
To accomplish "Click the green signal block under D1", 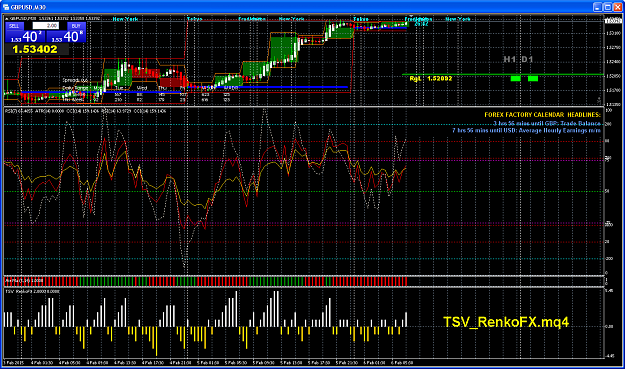I will point(533,79).
